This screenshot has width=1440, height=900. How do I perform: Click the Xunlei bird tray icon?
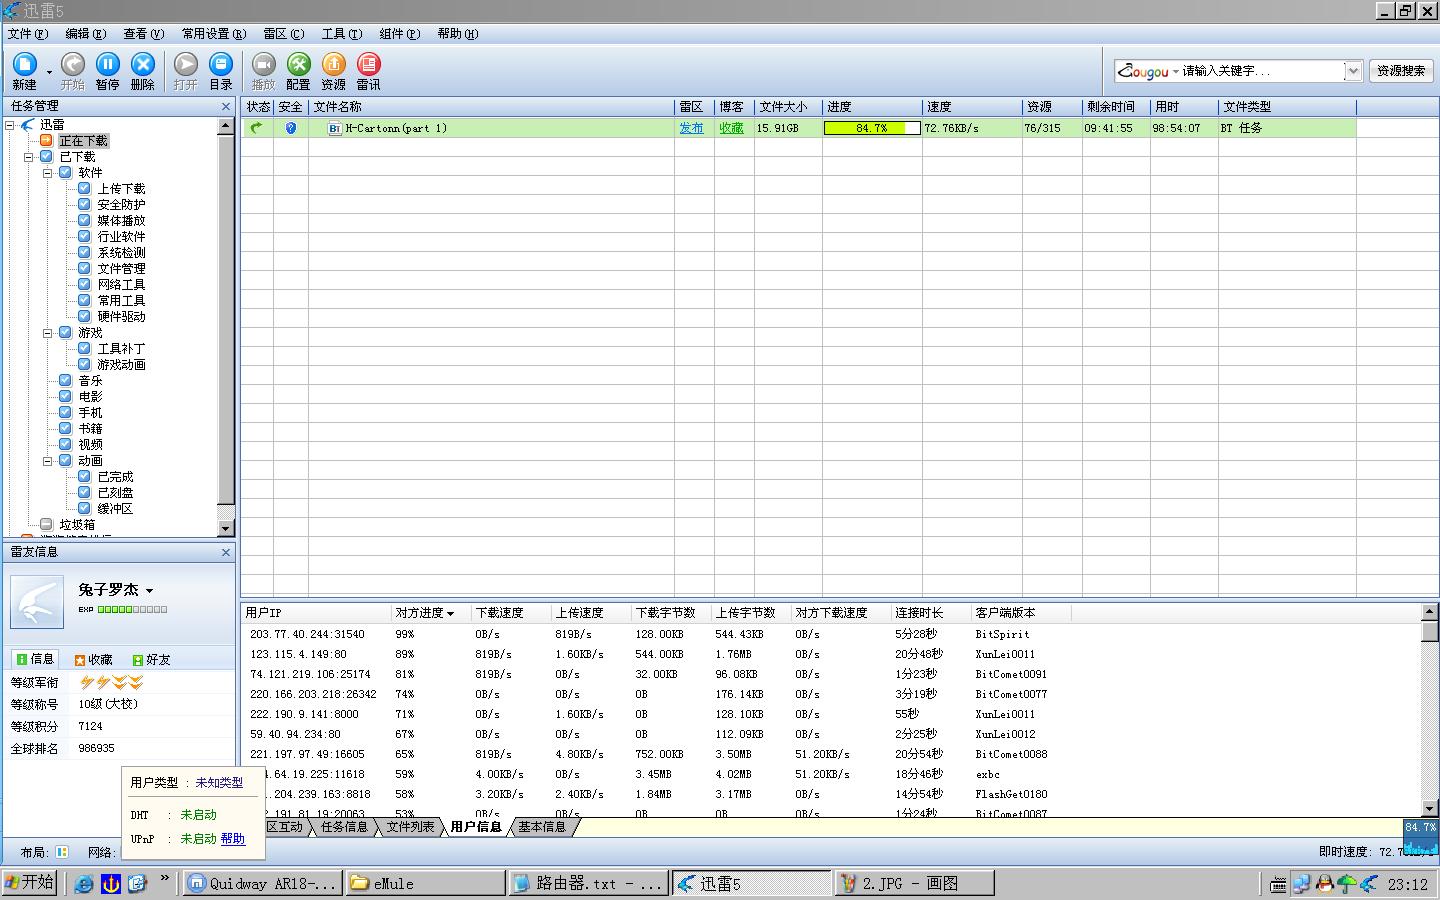pyautogui.click(x=1369, y=884)
